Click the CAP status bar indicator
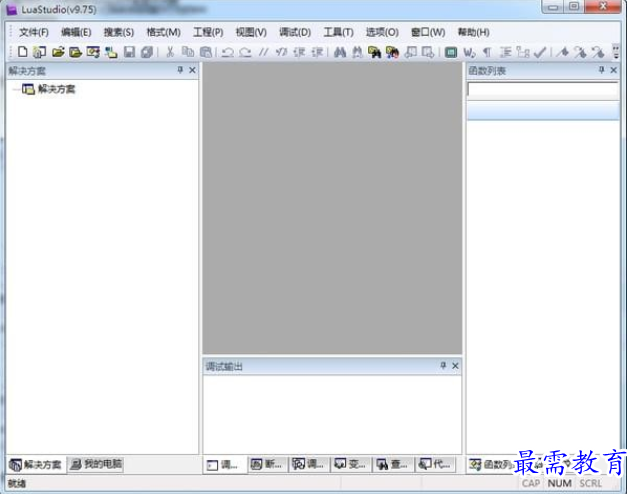 click(x=531, y=483)
